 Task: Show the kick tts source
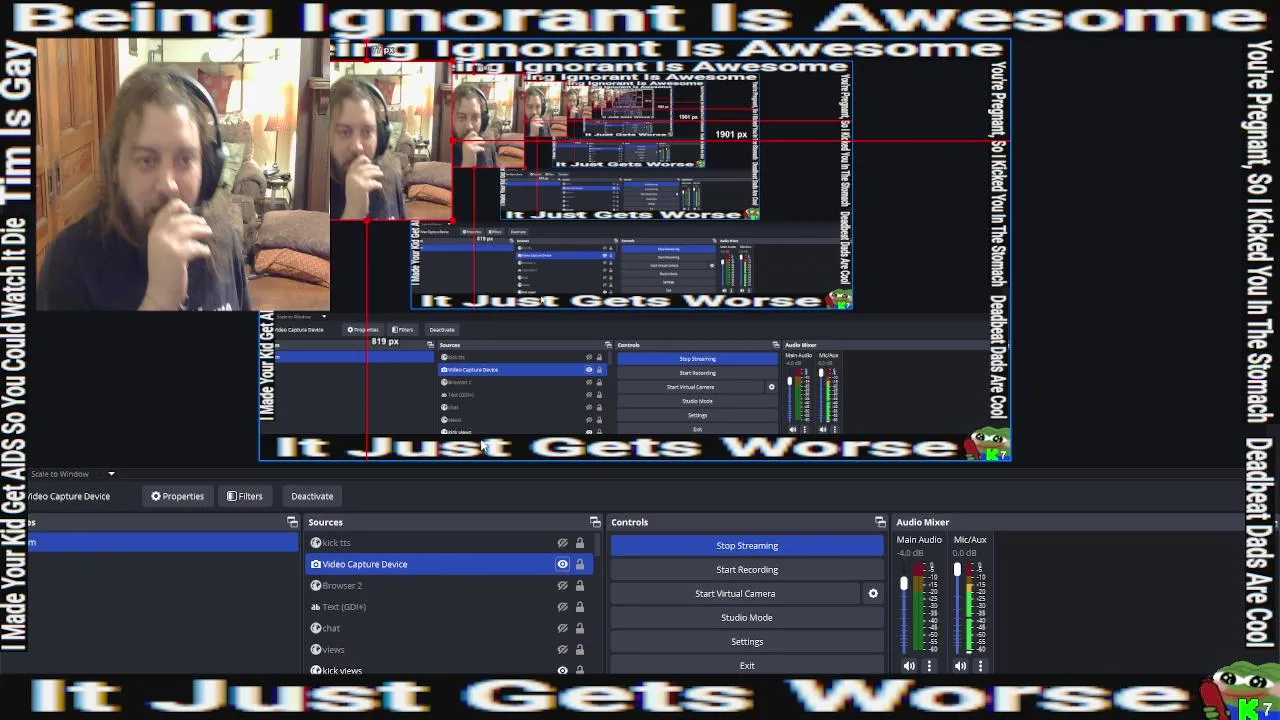point(562,543)
